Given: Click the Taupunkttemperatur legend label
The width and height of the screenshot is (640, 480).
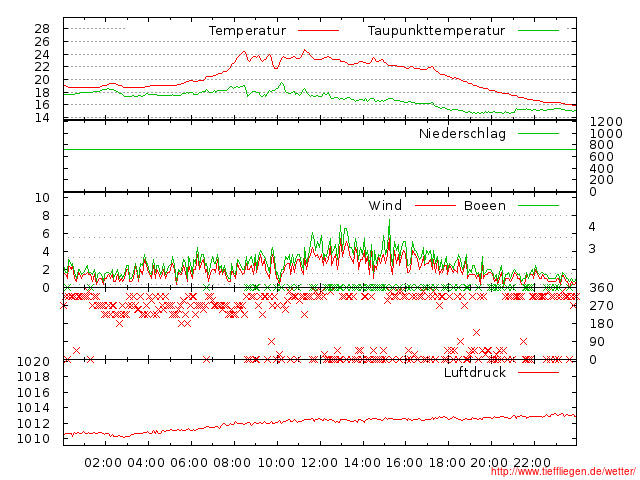Looking at the screenshot, I should (436, 31).
